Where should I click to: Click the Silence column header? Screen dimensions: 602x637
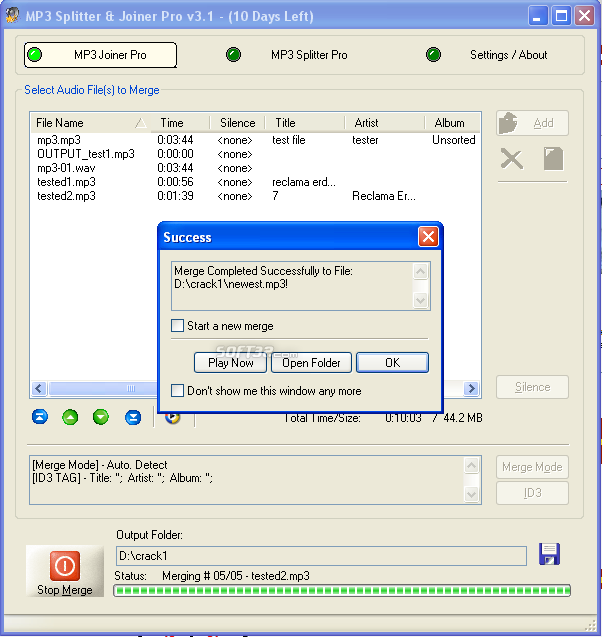point(238,123)
